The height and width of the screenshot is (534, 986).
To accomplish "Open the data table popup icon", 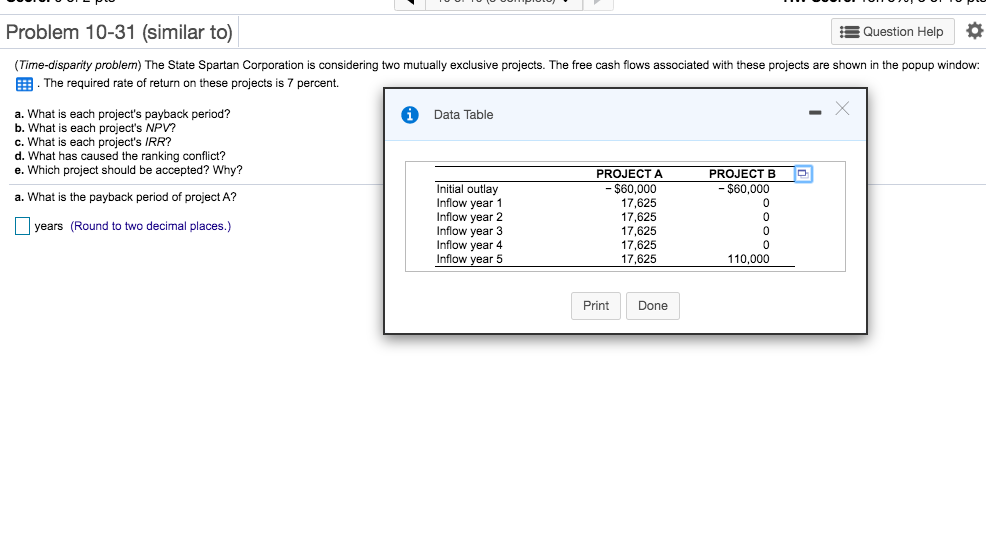I will coord(24,84).
